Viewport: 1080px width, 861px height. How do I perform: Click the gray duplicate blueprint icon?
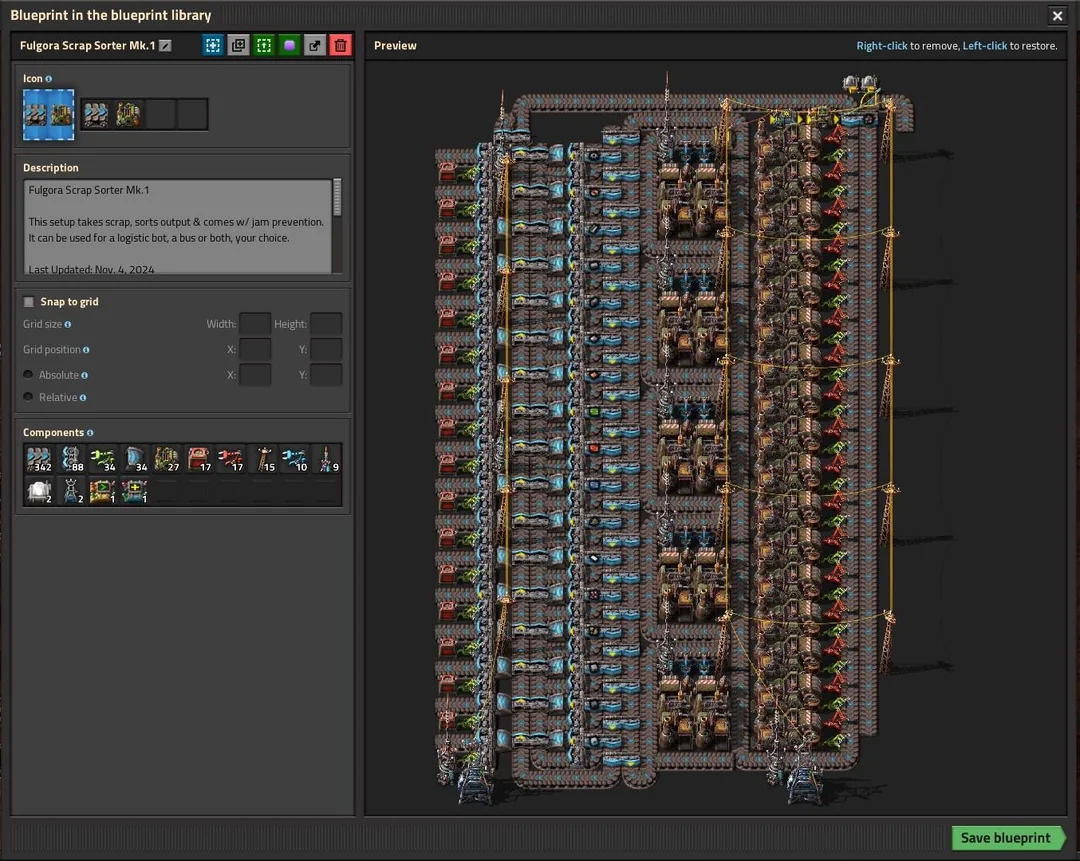[x=238, y=45]
